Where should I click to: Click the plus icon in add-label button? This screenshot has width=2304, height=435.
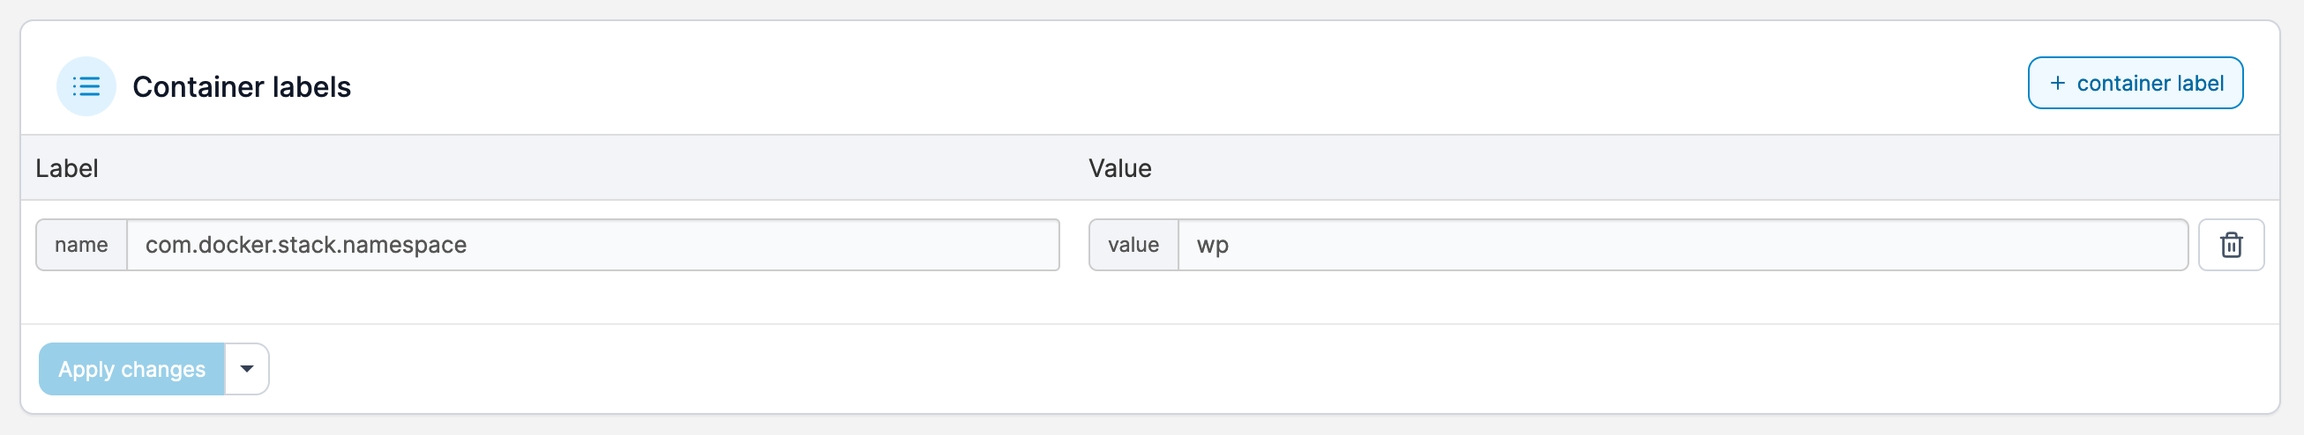tap(2057, 83)
